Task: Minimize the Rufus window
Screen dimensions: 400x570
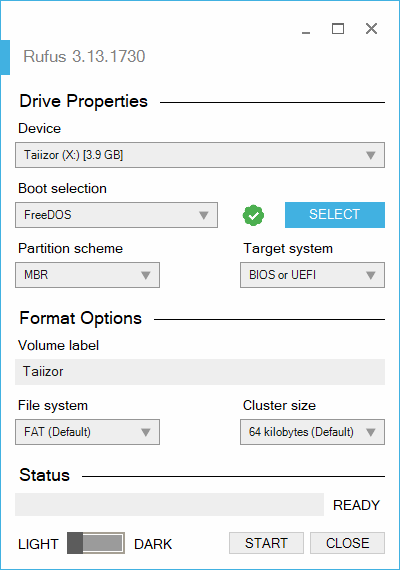Action: (306, 29)
